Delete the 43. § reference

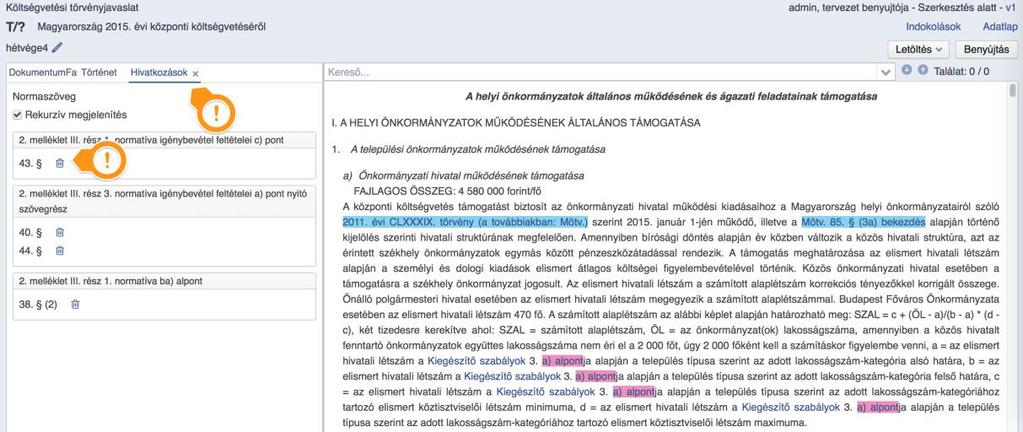coord(59,163)
